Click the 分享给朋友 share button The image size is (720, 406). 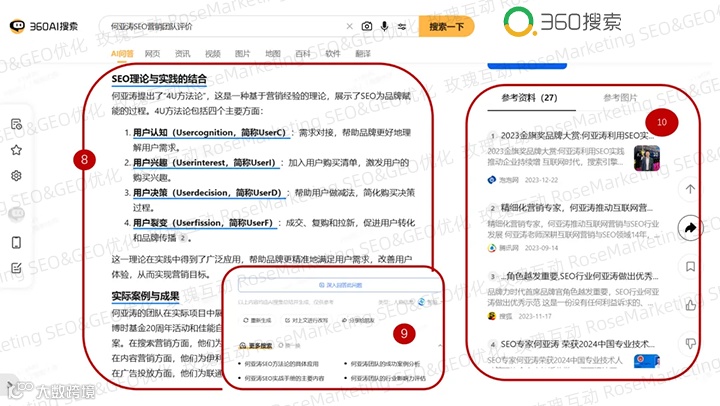358,320
